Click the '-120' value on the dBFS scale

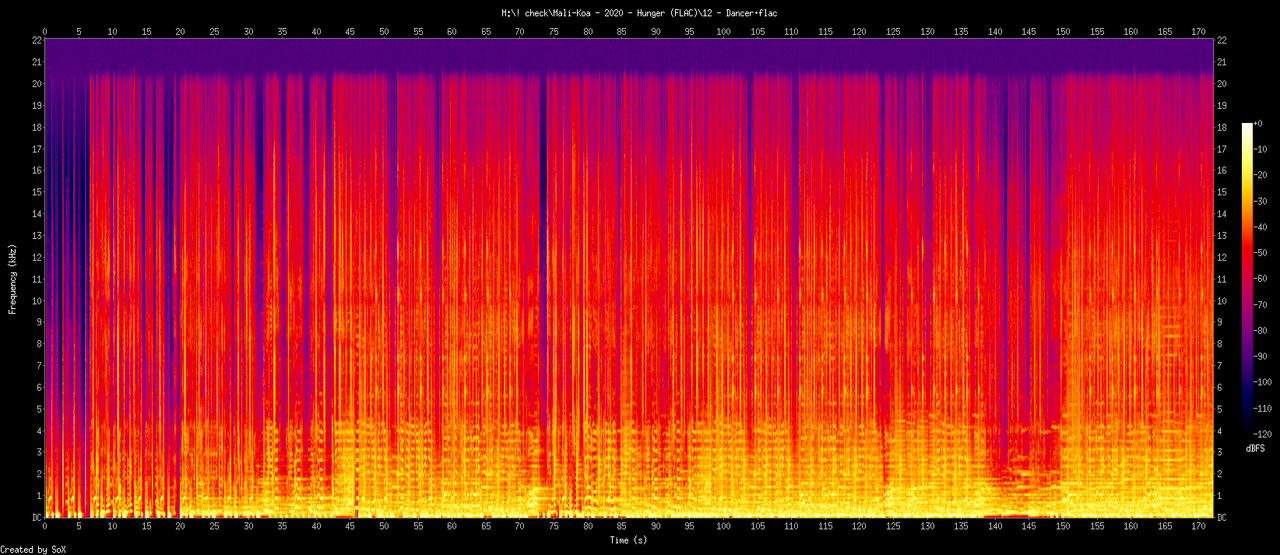pos(1264,435)
